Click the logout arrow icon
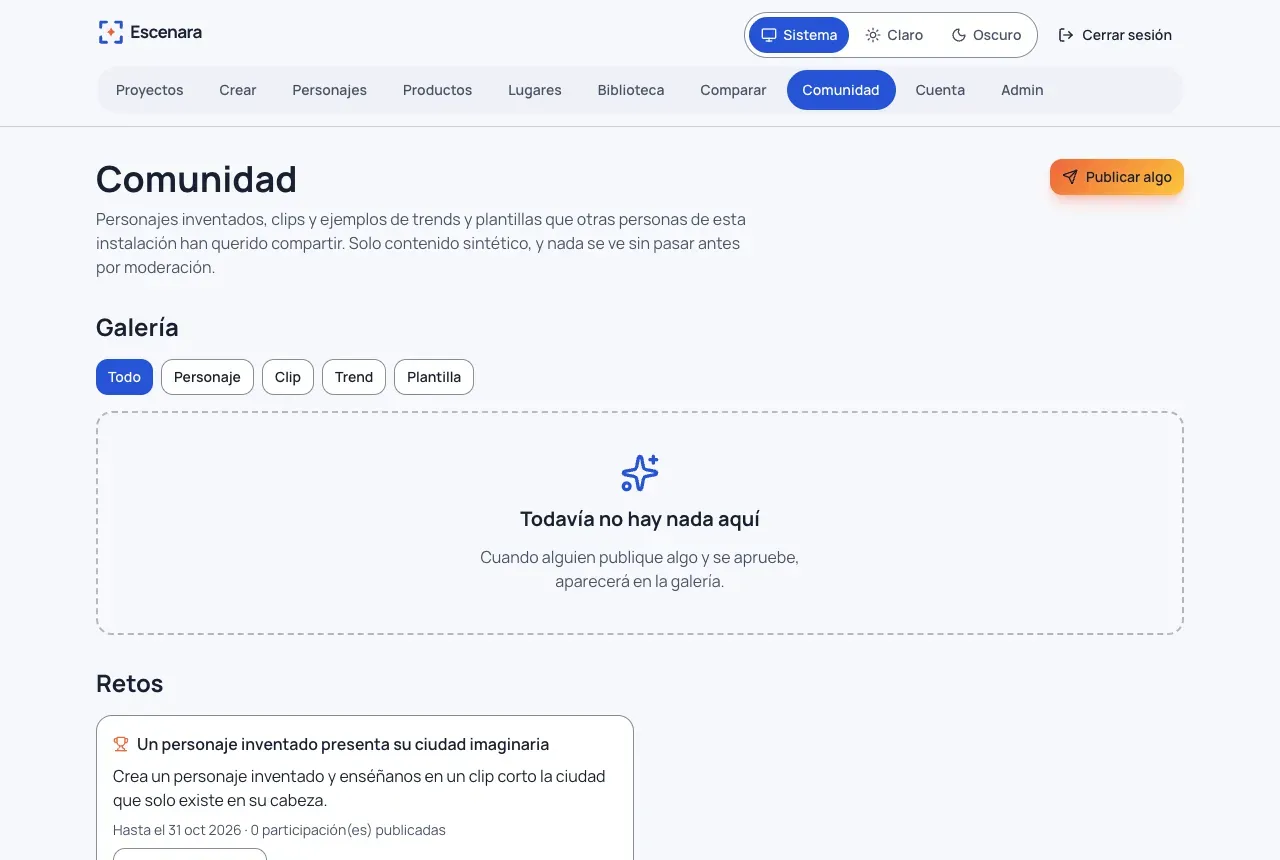1280x860 pixels. point(1066,35)
